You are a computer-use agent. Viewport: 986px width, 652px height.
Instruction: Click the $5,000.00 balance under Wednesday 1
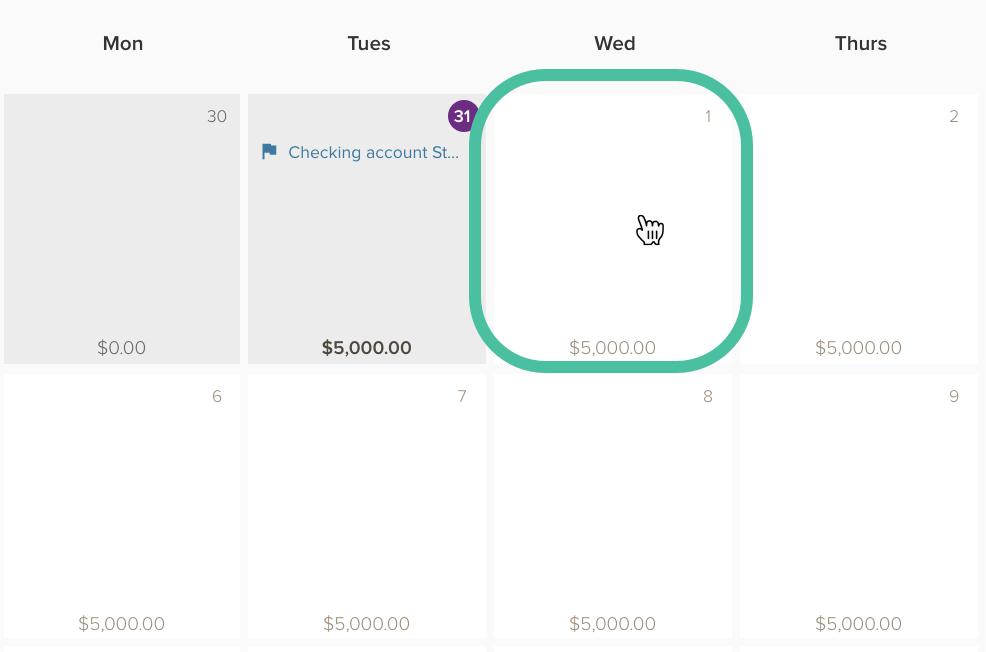point(612,348)
